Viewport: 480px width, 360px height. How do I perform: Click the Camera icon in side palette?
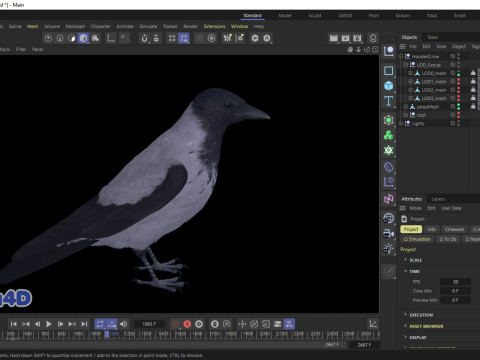[389, 233]
